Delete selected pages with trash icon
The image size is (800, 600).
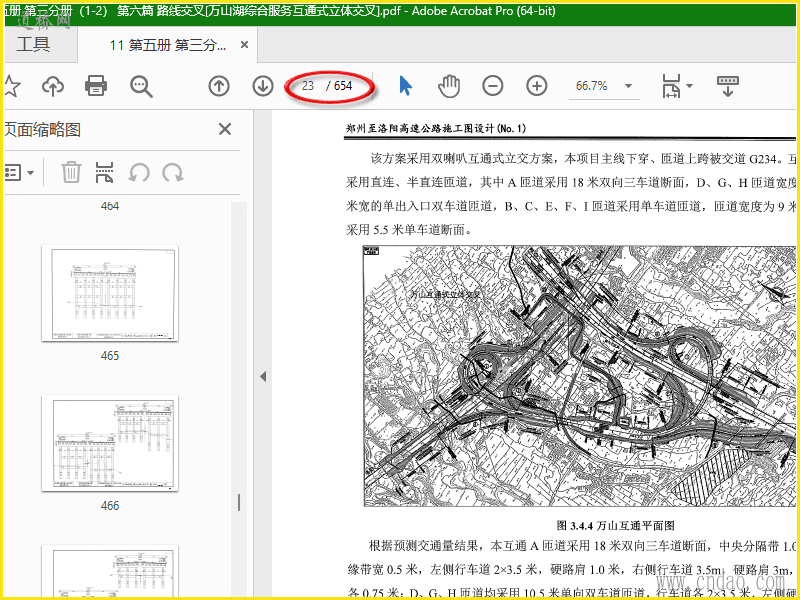71,172
